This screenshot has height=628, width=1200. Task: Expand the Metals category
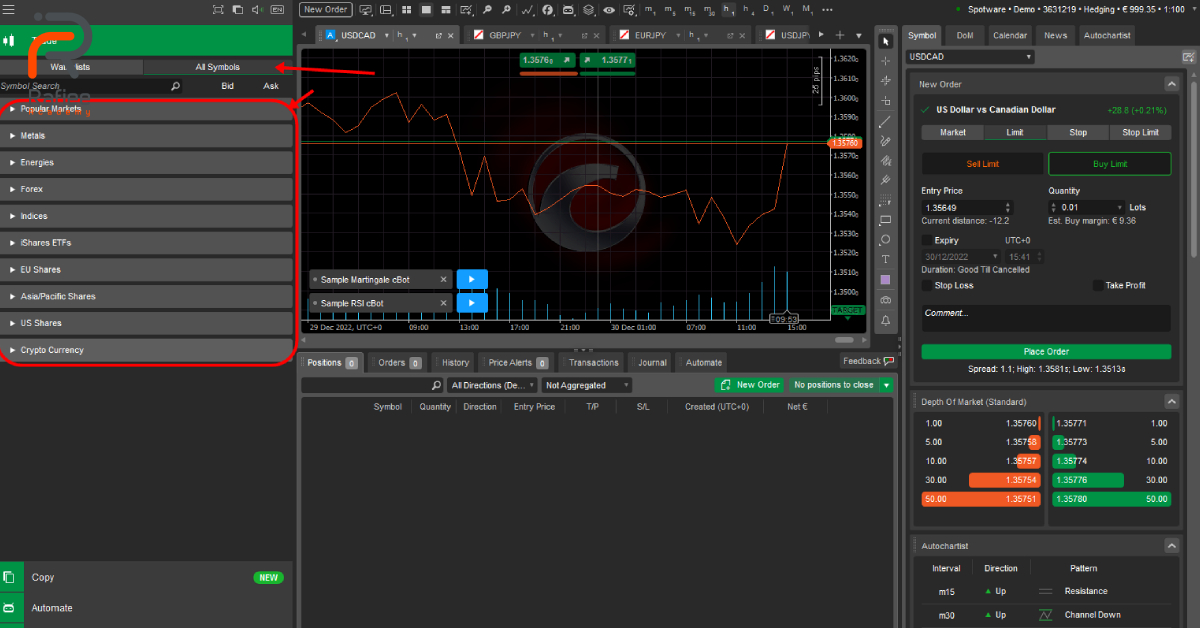pyautogui.click(x=147, y=135)
